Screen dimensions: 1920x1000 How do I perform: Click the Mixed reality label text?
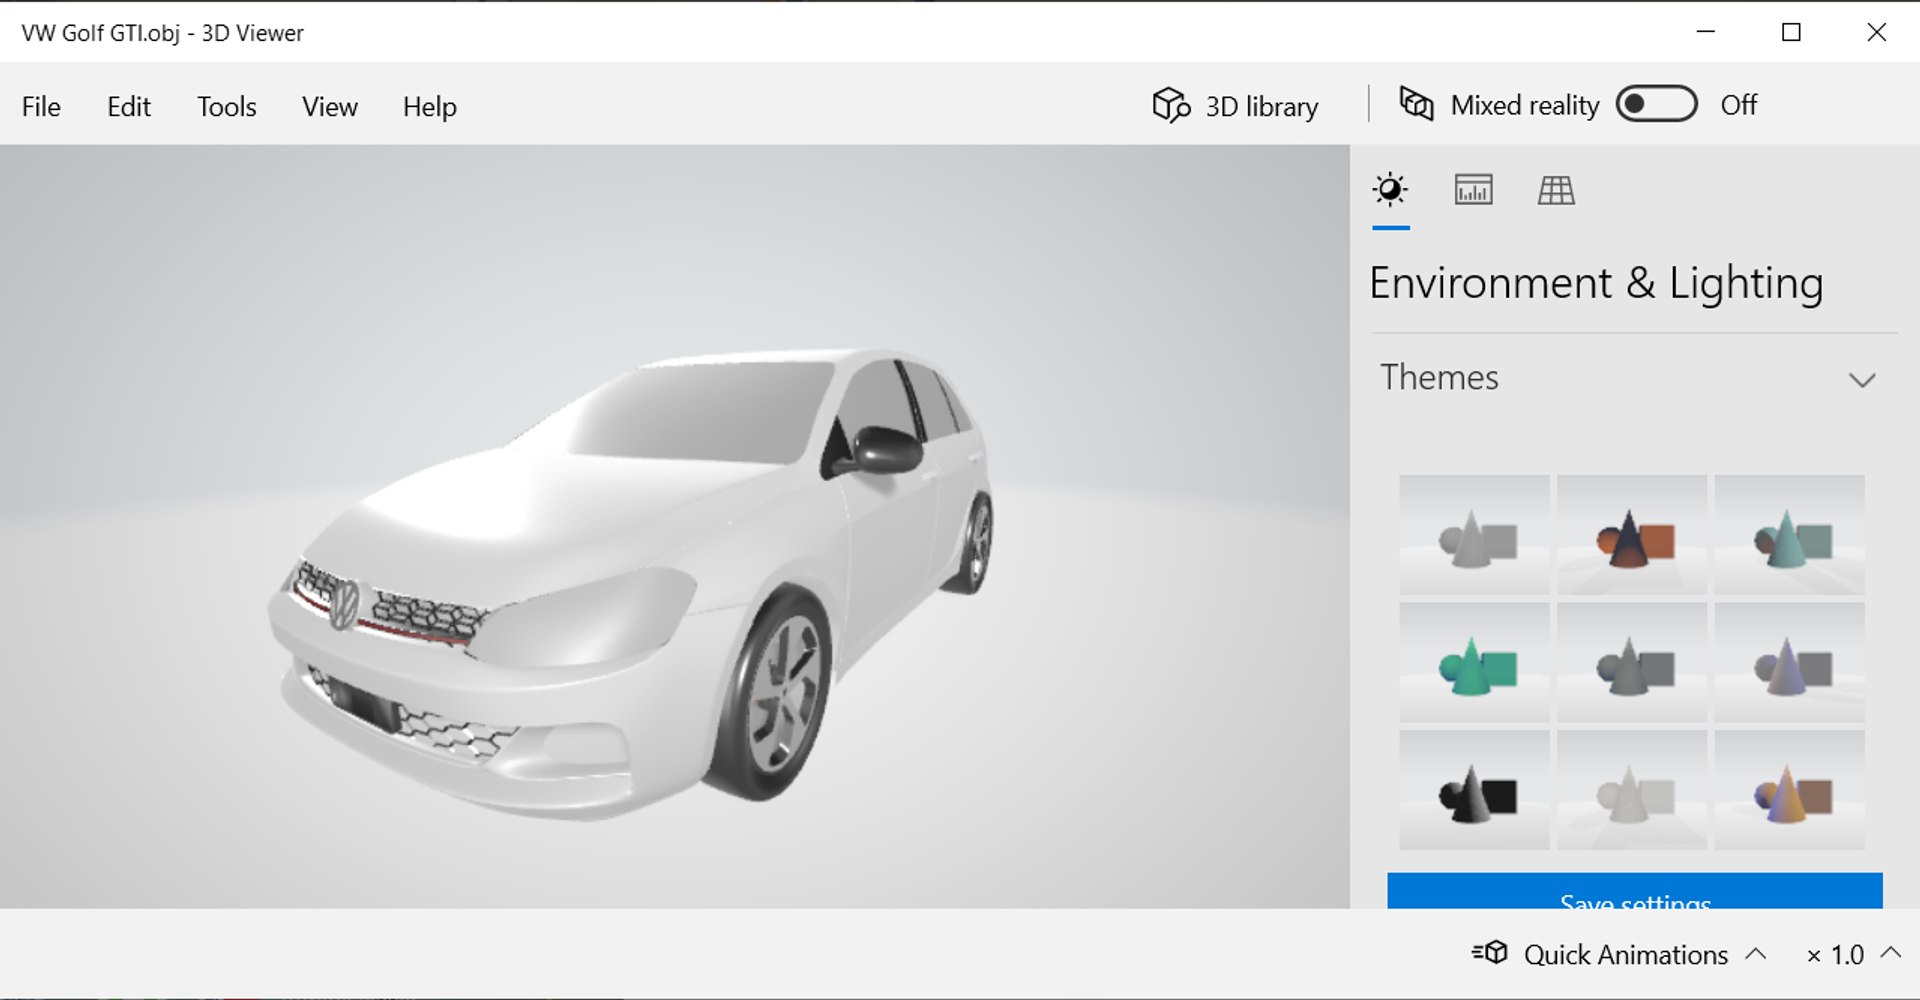(x=1525, y=106)
